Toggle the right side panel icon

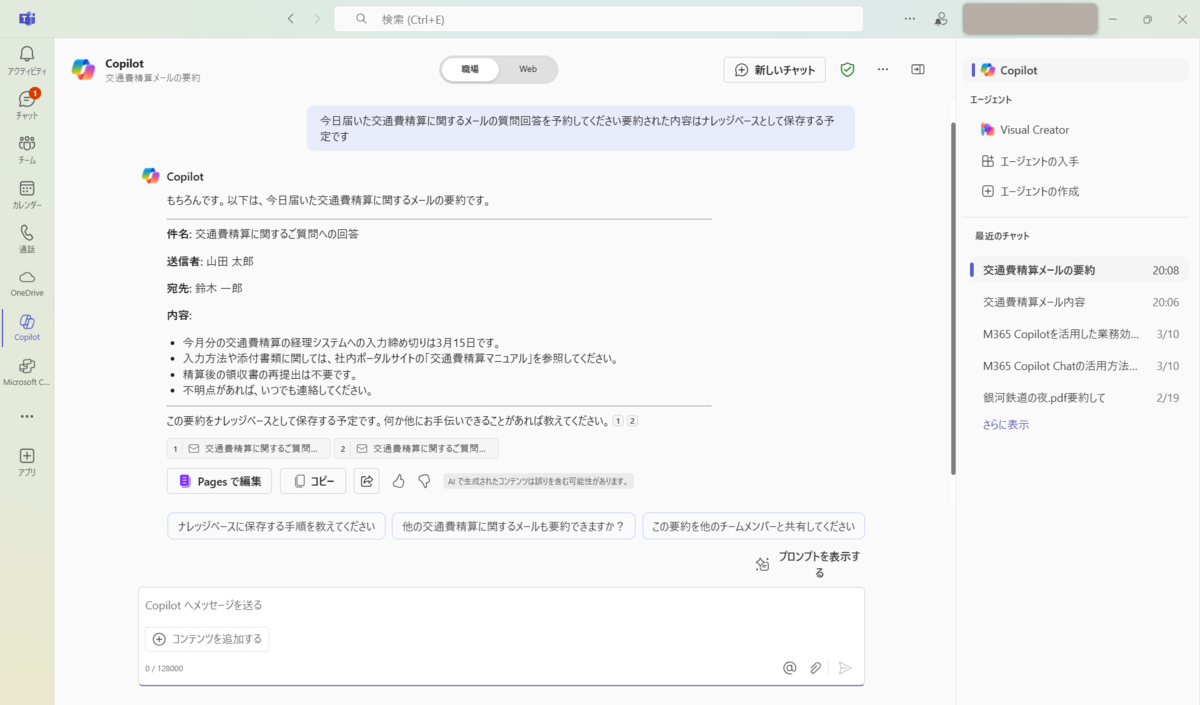(x=918, y=70)
